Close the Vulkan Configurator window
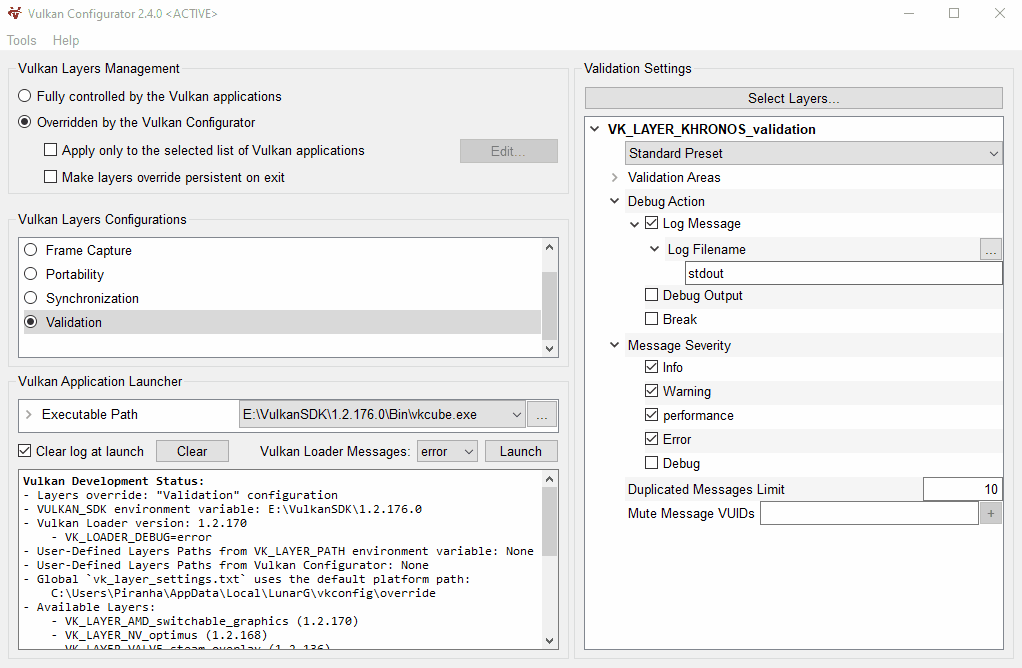Viewport: 1022px width, 668px height. (1000, 13)
